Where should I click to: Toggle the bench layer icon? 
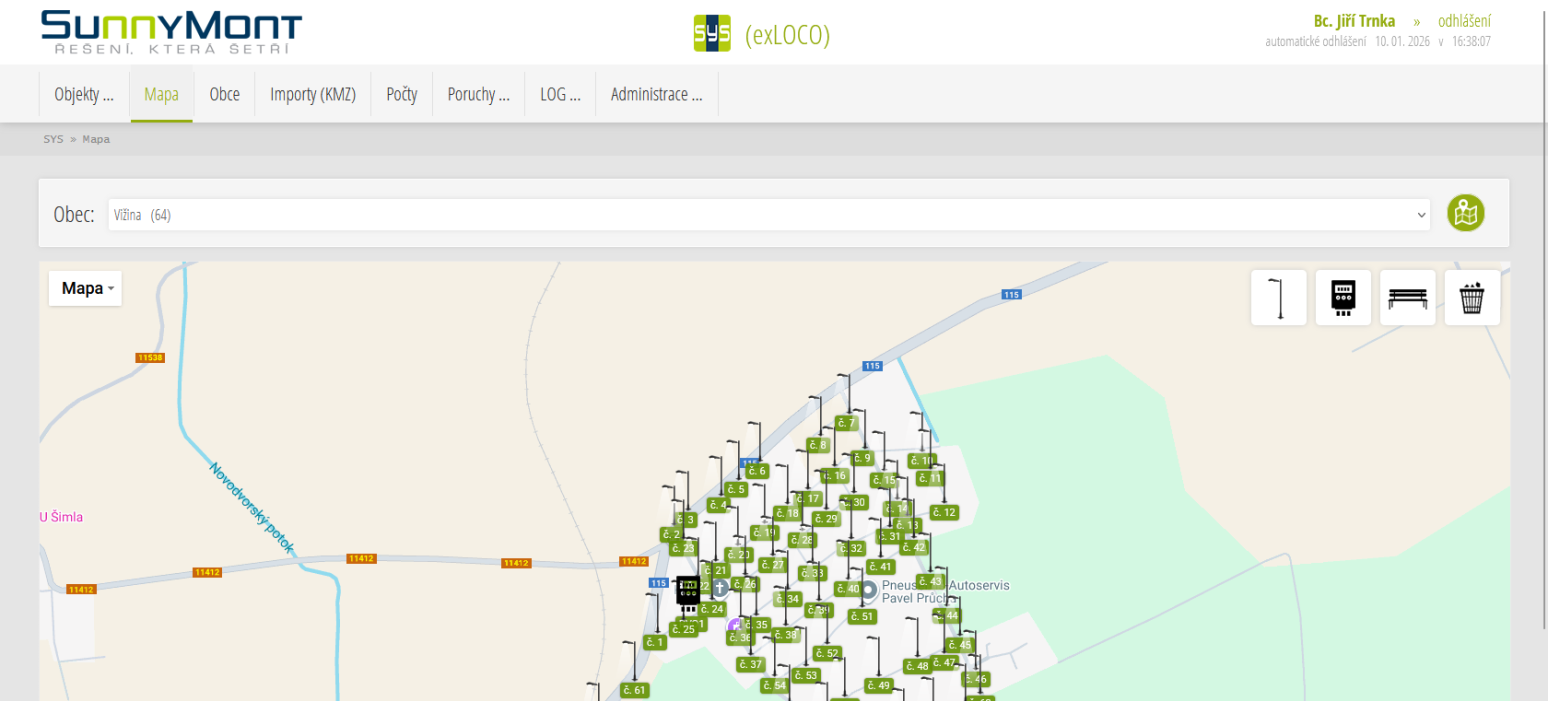[x=1407, y=298]
